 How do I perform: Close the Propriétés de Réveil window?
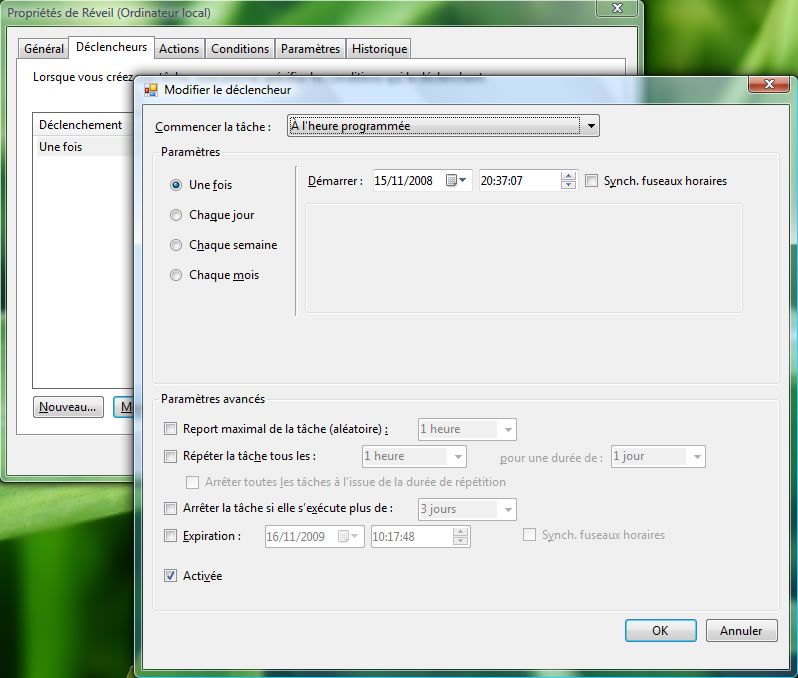click(617, 8)
